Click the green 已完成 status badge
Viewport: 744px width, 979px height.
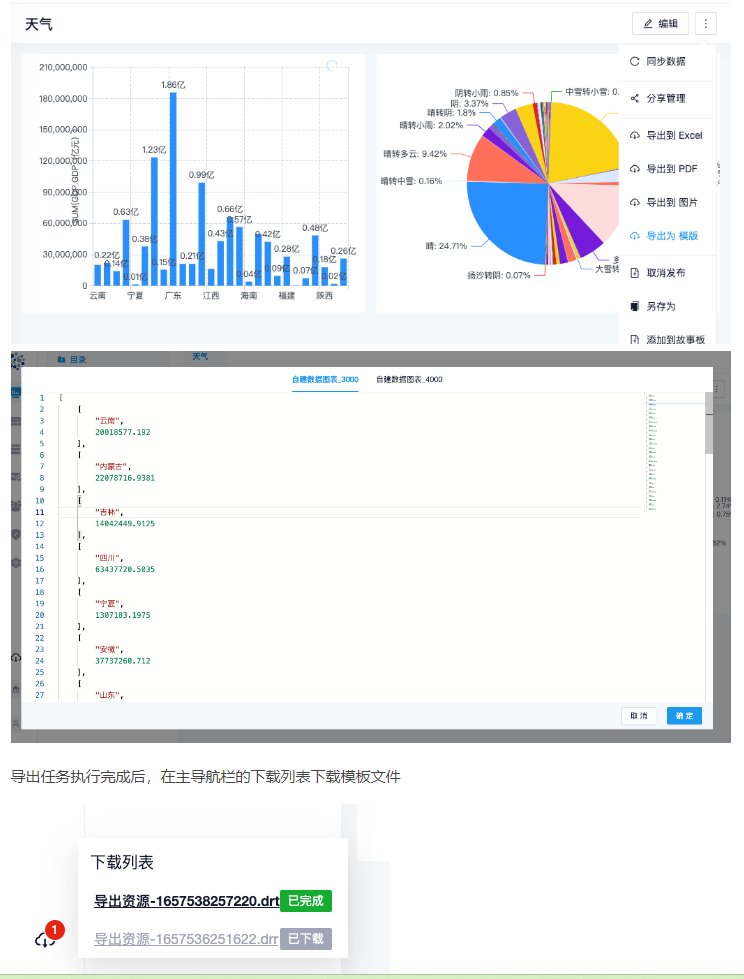pyautogui.click(x=306, y=901)
